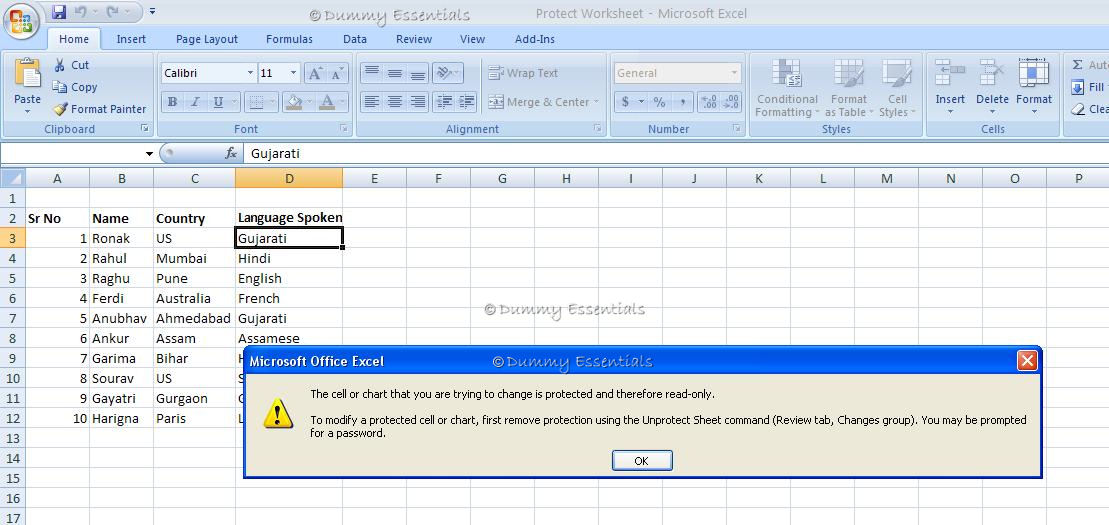Align text left in the cell

(x=372, y=102)
